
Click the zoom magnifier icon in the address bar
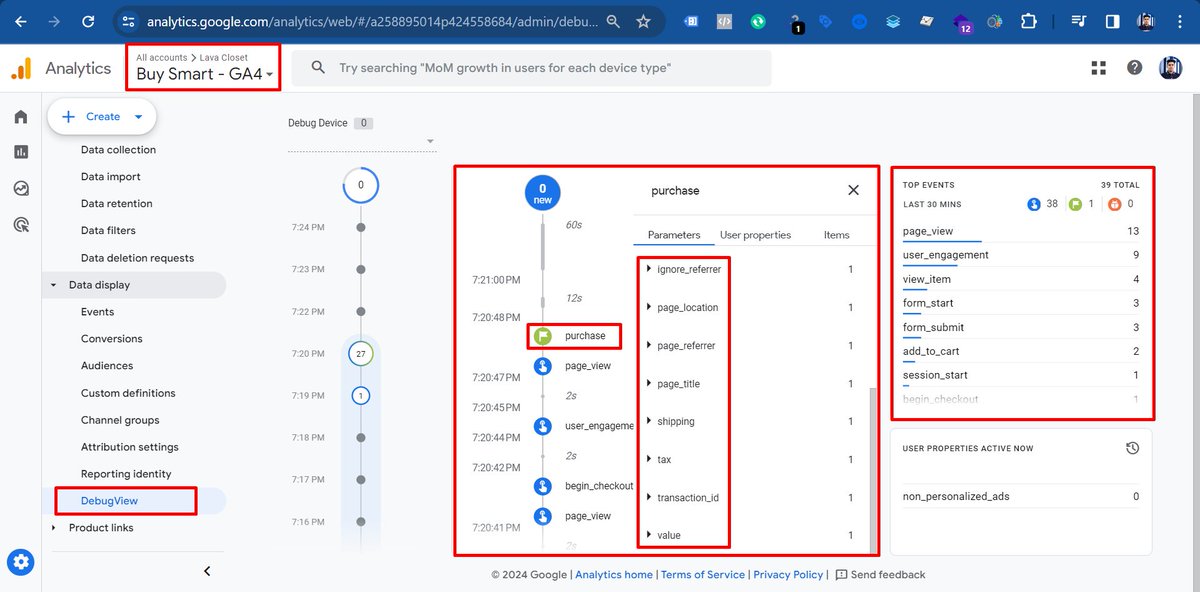click(x=614, y=21)
